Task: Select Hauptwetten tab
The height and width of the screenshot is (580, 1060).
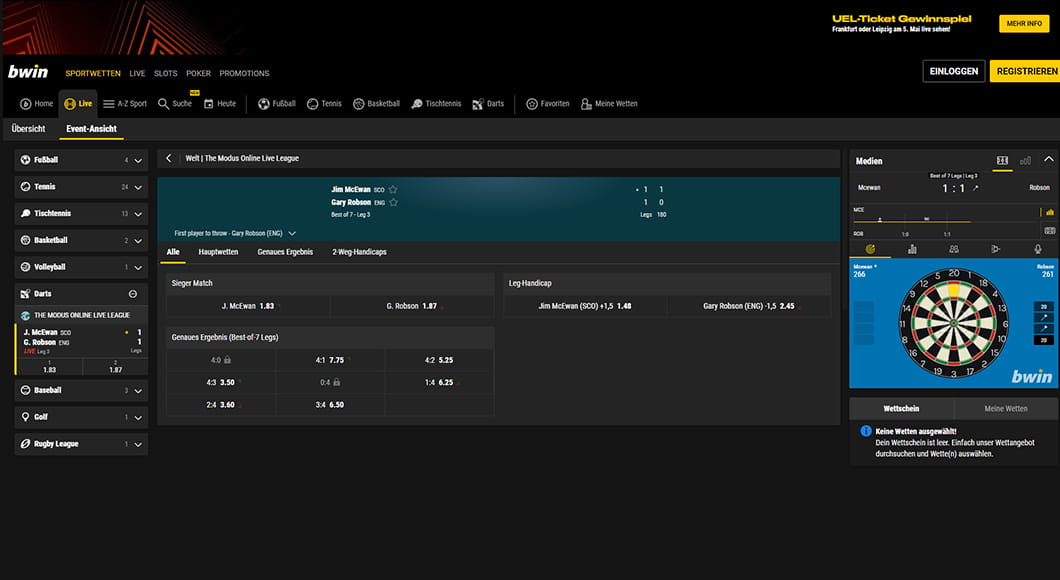Action: pyautogui.click(x=218, y=252)
